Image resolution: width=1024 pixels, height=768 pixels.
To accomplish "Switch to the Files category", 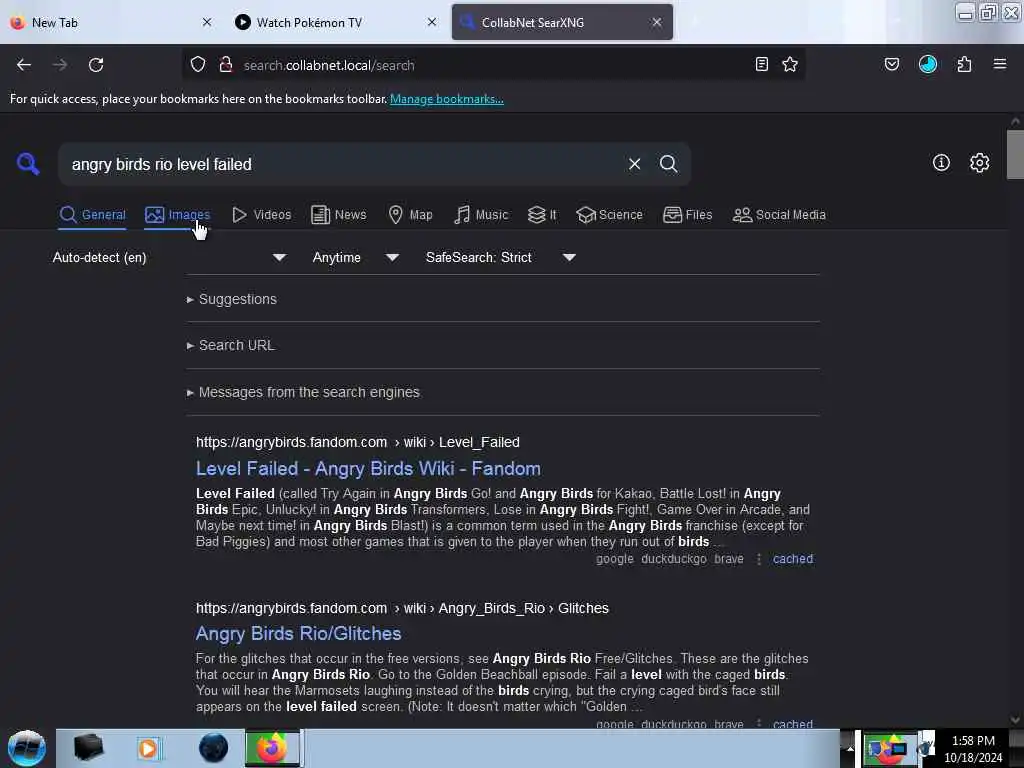I will point(687,215).
